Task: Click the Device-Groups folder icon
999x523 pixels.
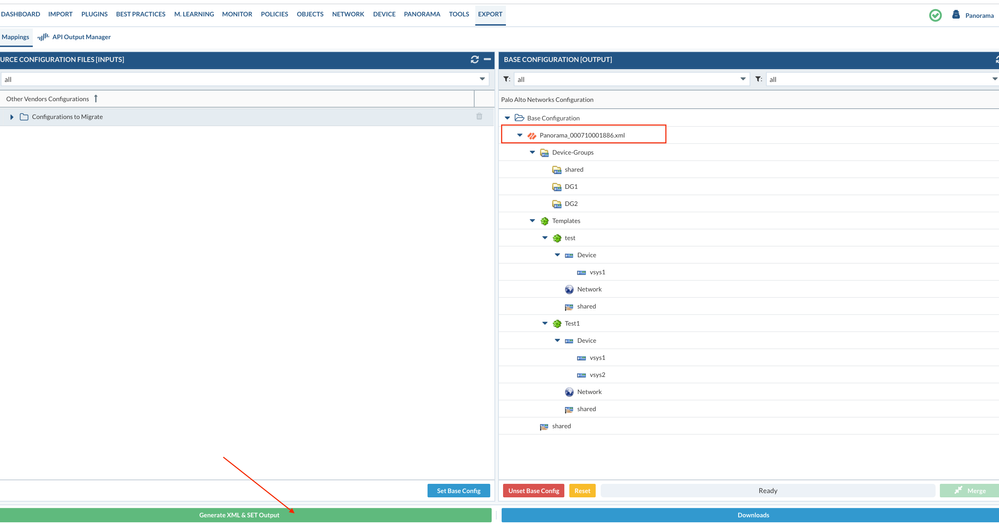Action: pos(544,152)
